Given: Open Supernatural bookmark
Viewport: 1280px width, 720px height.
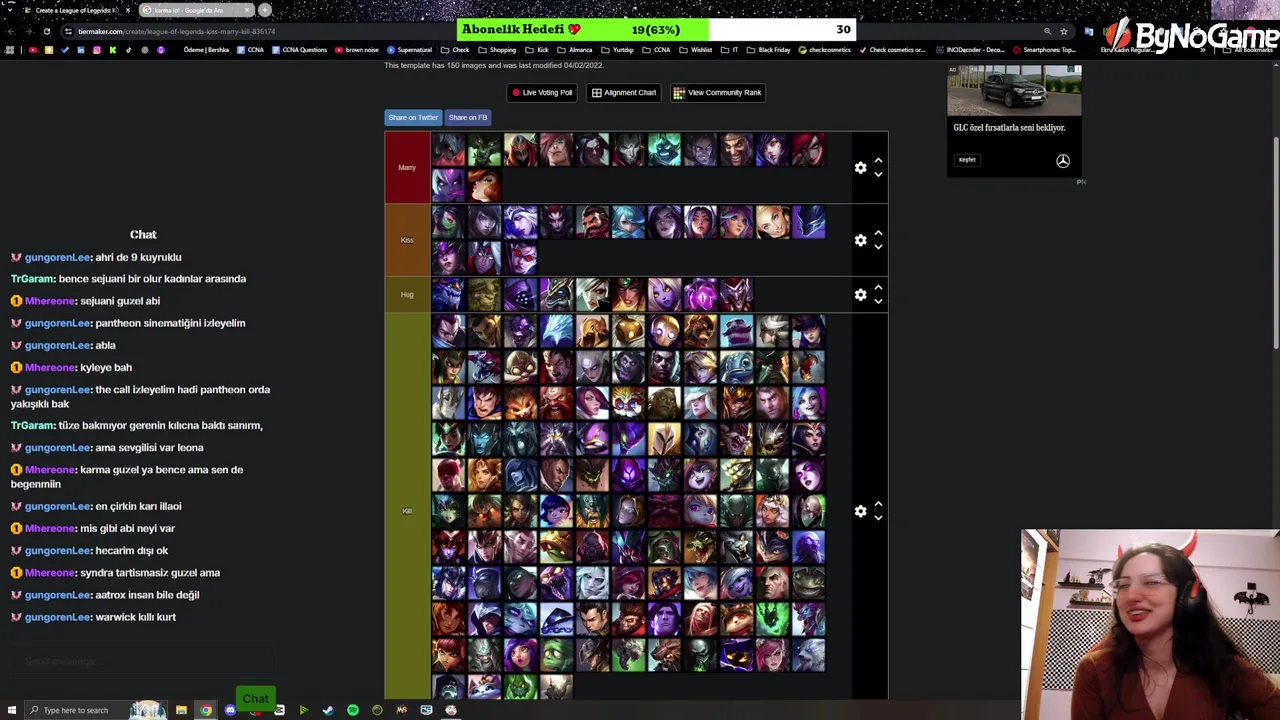Looking at the screenshot, I should tap(410, 50).
